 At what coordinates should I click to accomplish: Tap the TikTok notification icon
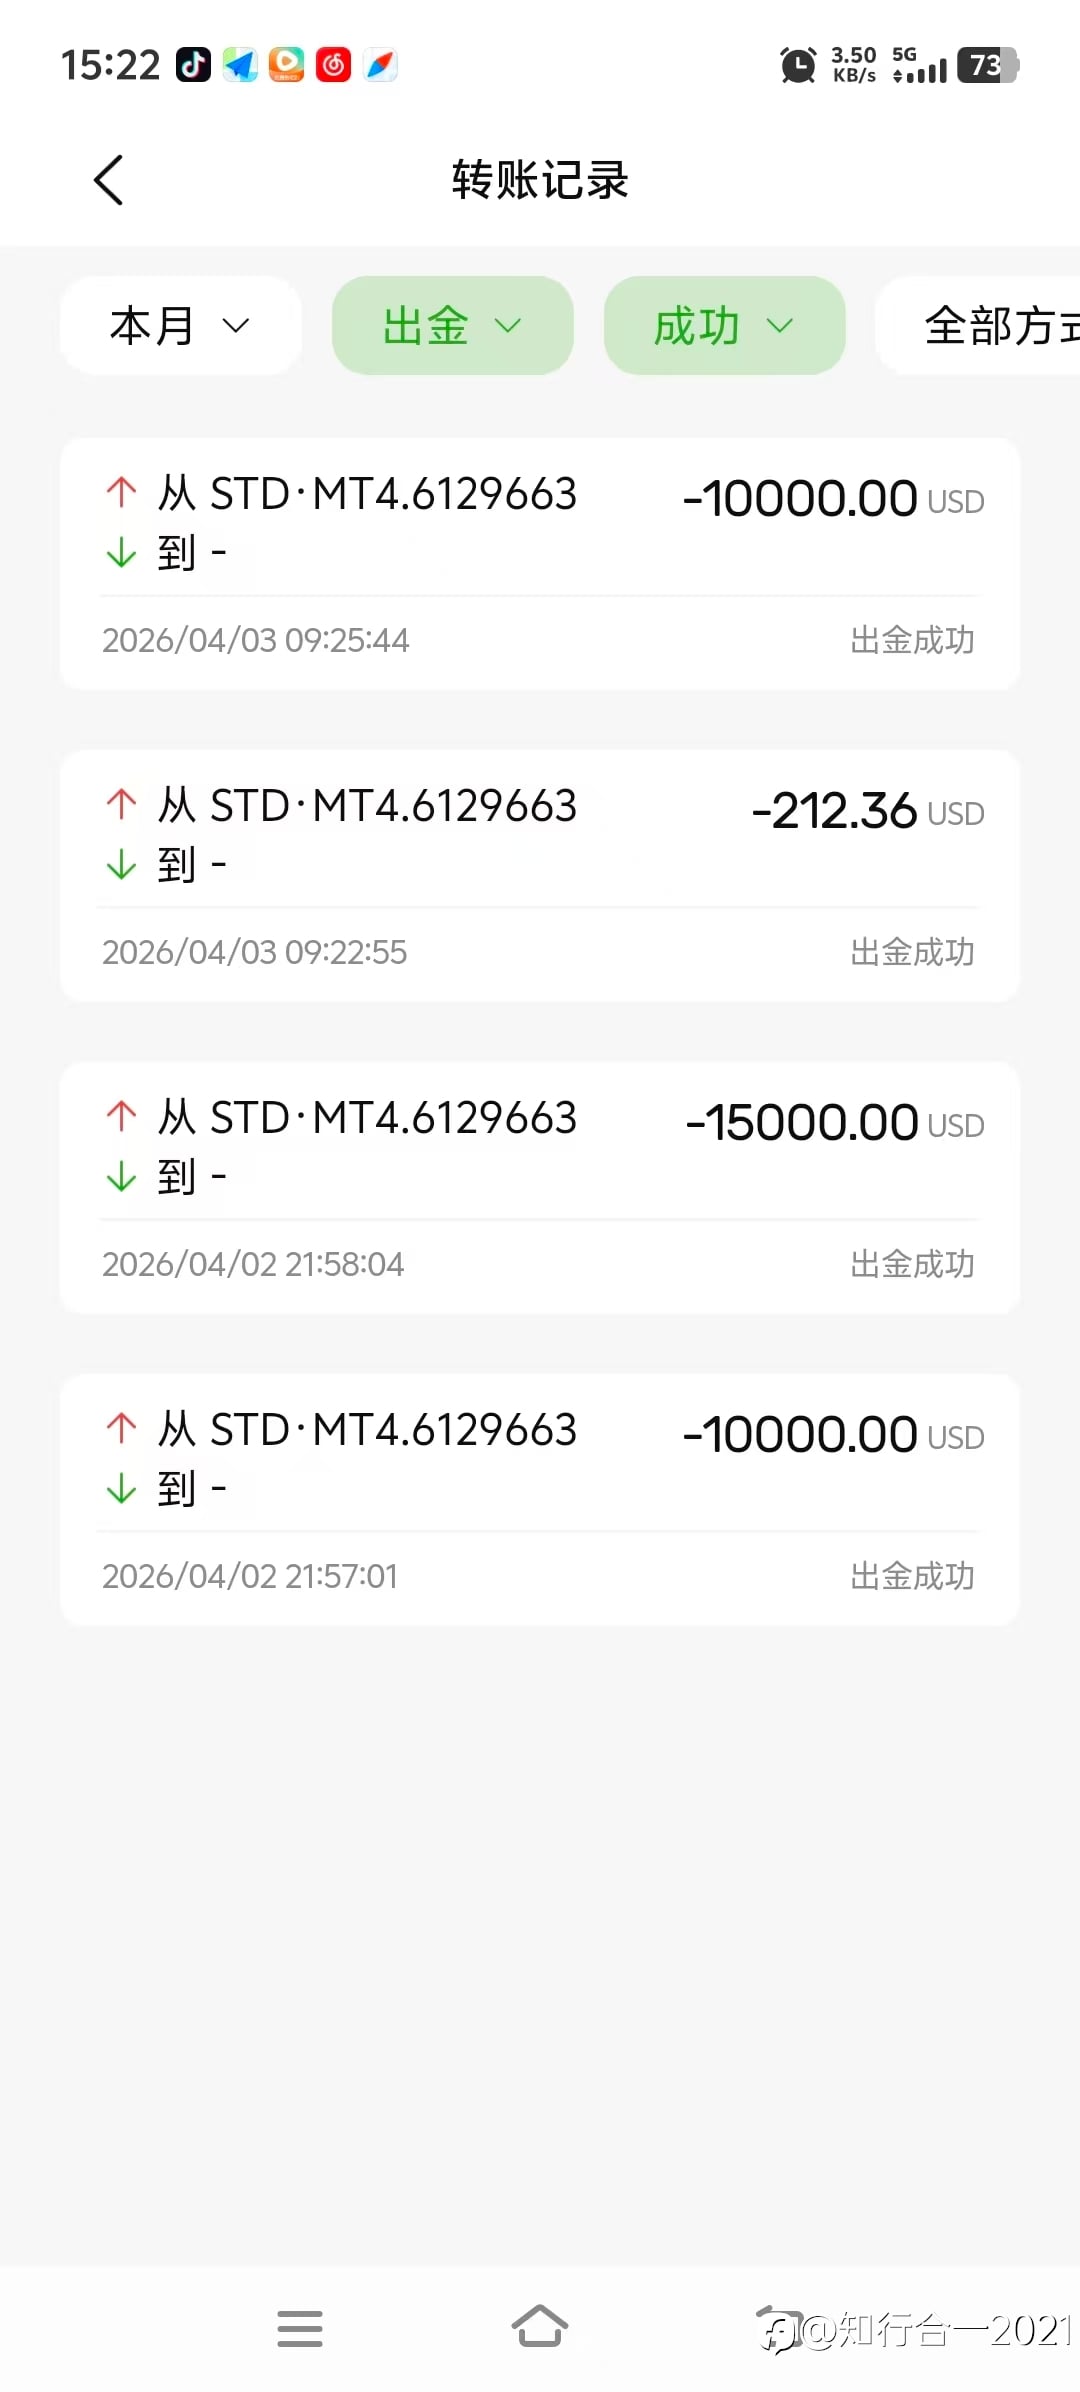point(193,65)
